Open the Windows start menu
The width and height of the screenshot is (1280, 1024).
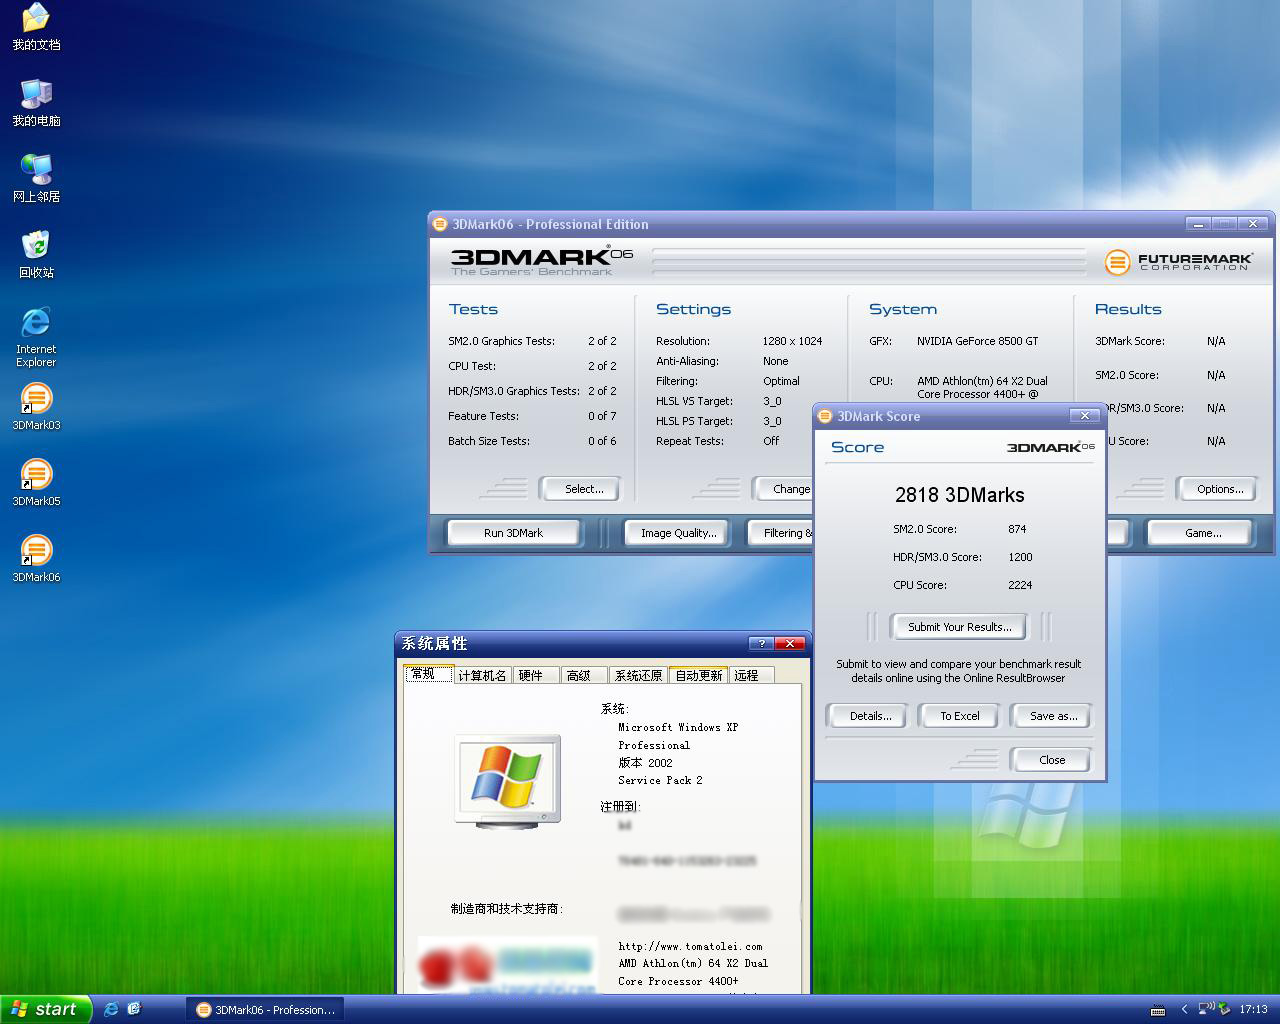46,1009
